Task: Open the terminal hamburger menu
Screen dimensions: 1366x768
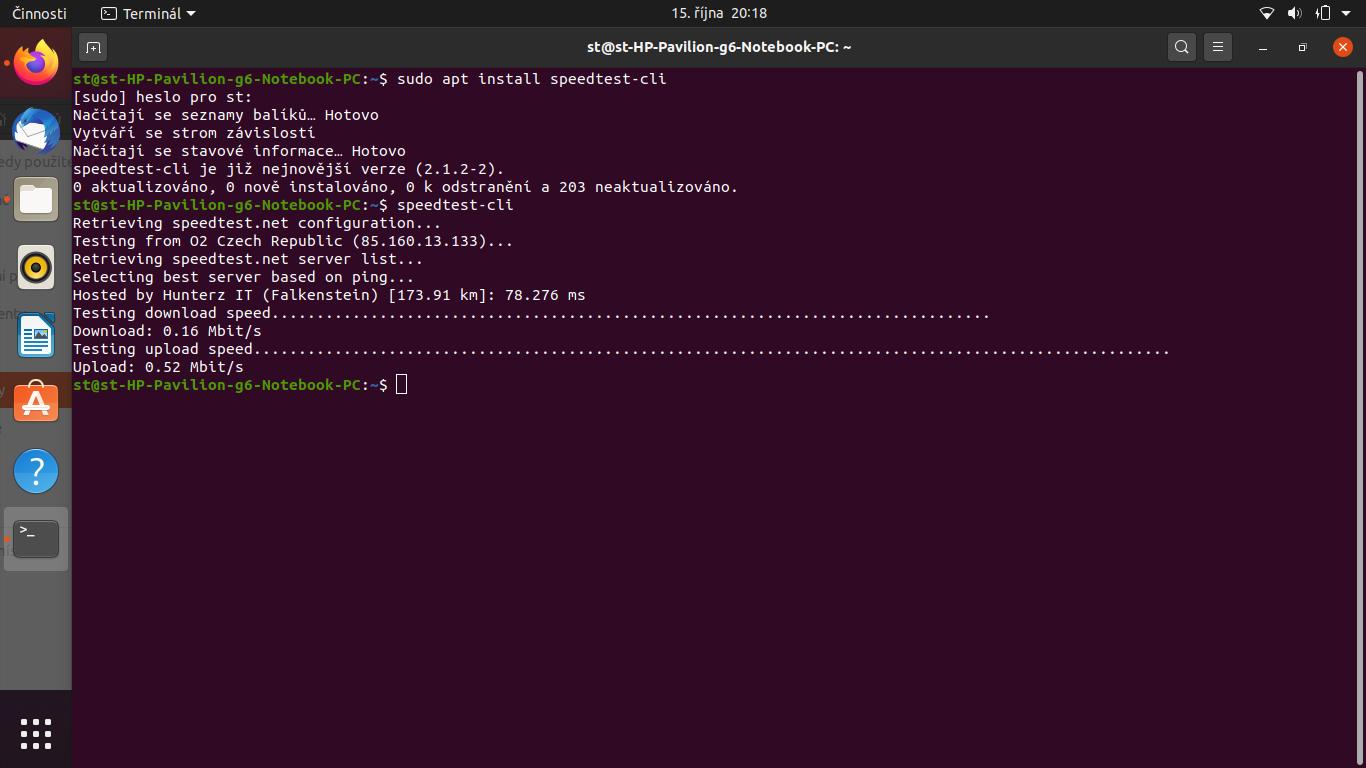Action: 1217,47
